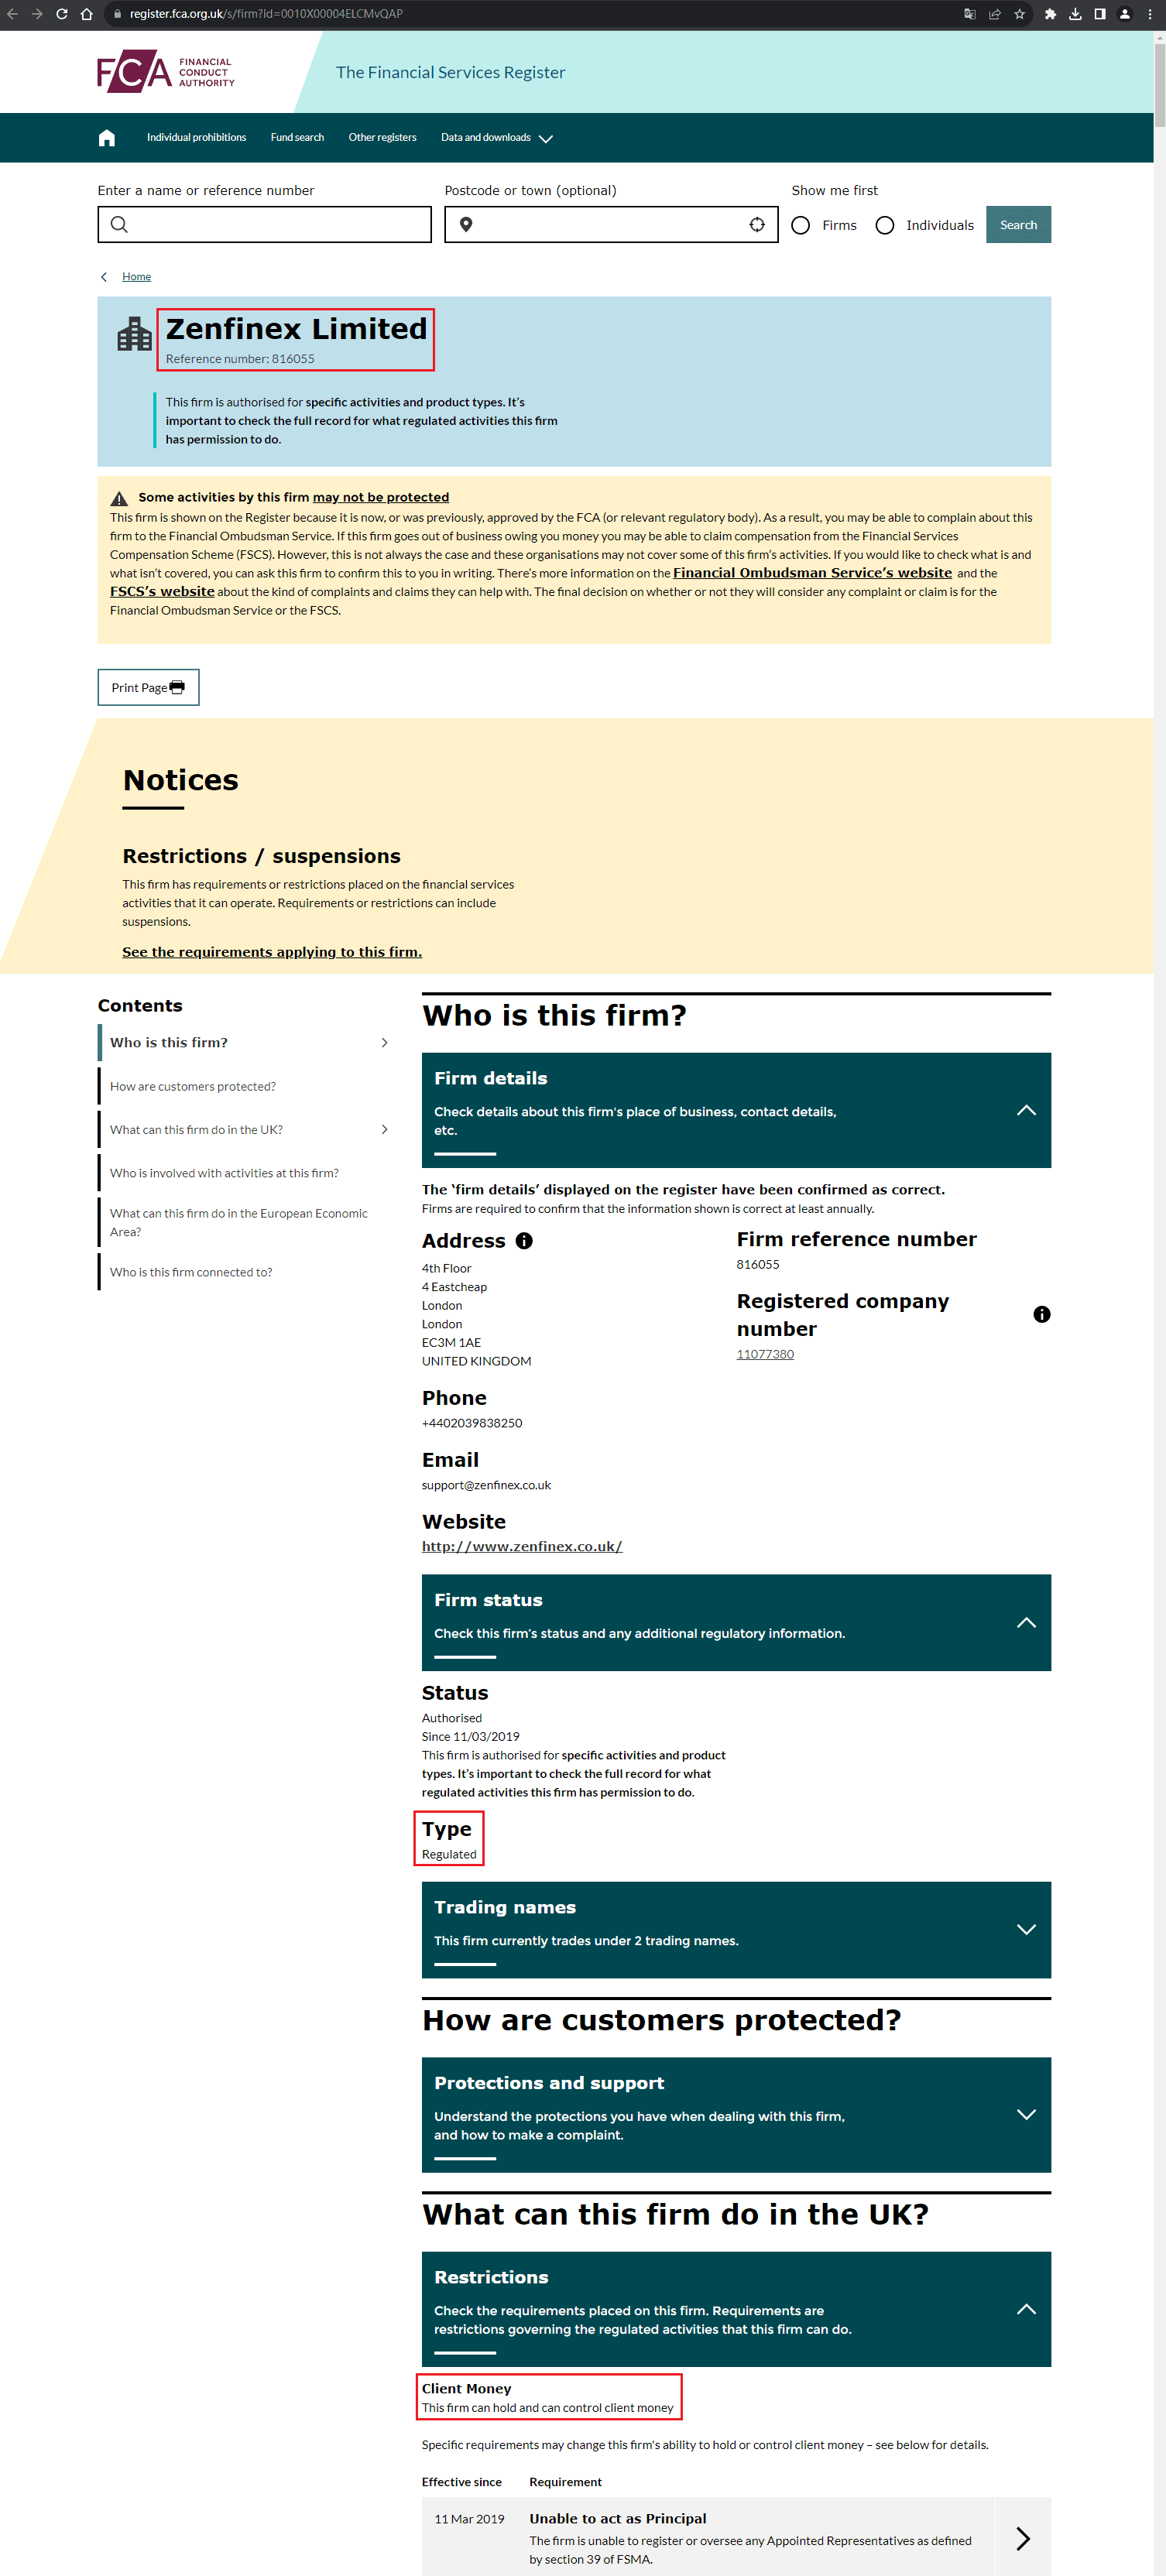Click the Zenfinex Limited firm building icon
1166x2576 pixels.
click(x=134, y=334)
